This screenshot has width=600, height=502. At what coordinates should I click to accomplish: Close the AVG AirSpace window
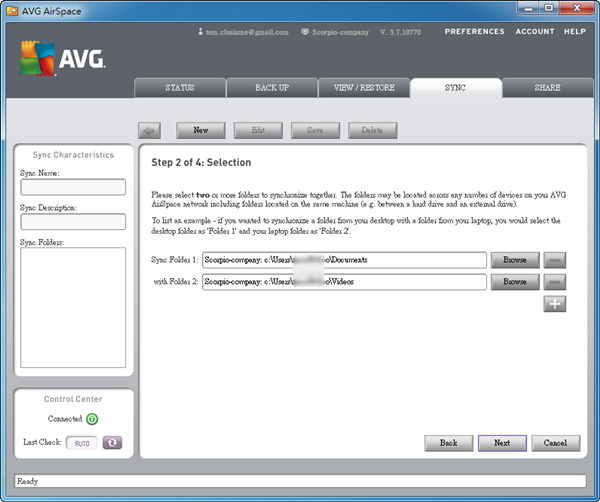(x=577, y=8)
